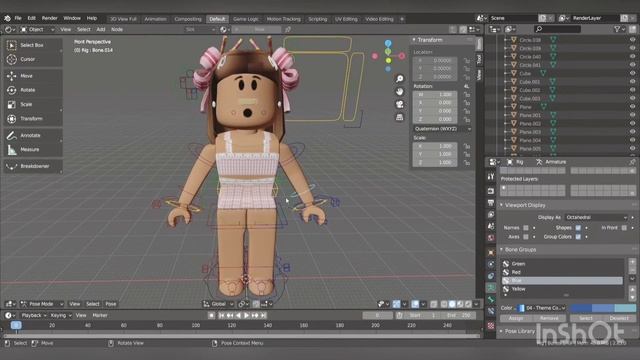Select the Green bone group

pos(562,264)
